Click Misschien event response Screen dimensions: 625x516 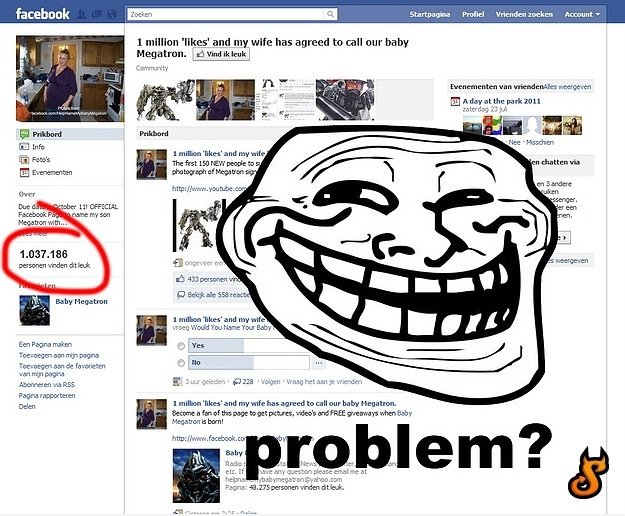pos(540,142)
